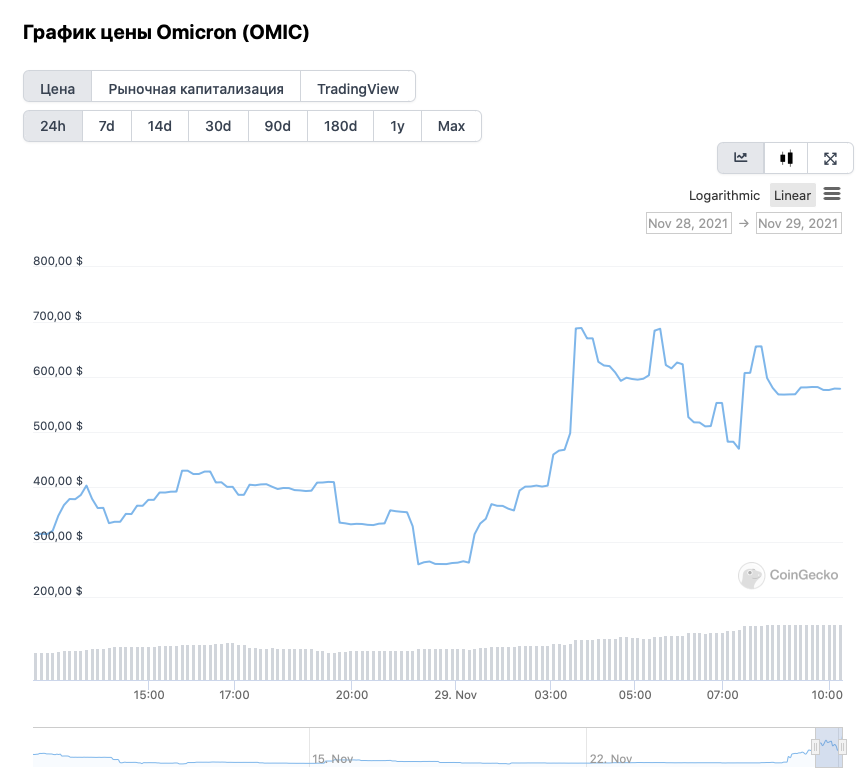
Task: Select the Linear scale option
Action: (x=792, y=195)
